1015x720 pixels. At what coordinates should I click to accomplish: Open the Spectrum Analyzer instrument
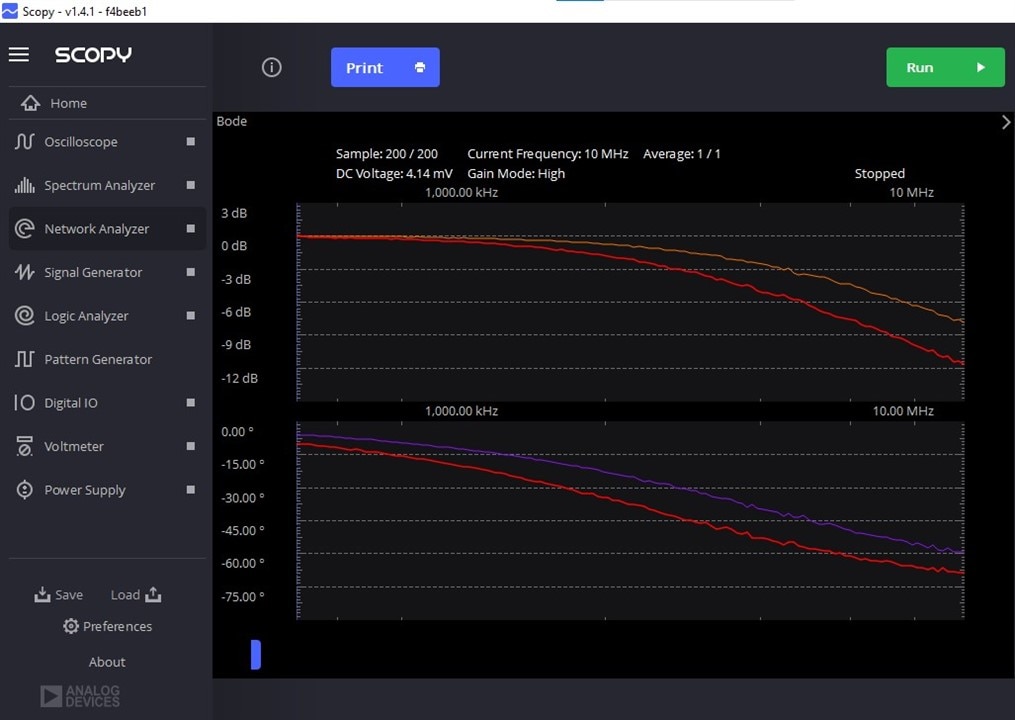pyautogui.click(x=99, y=186)
